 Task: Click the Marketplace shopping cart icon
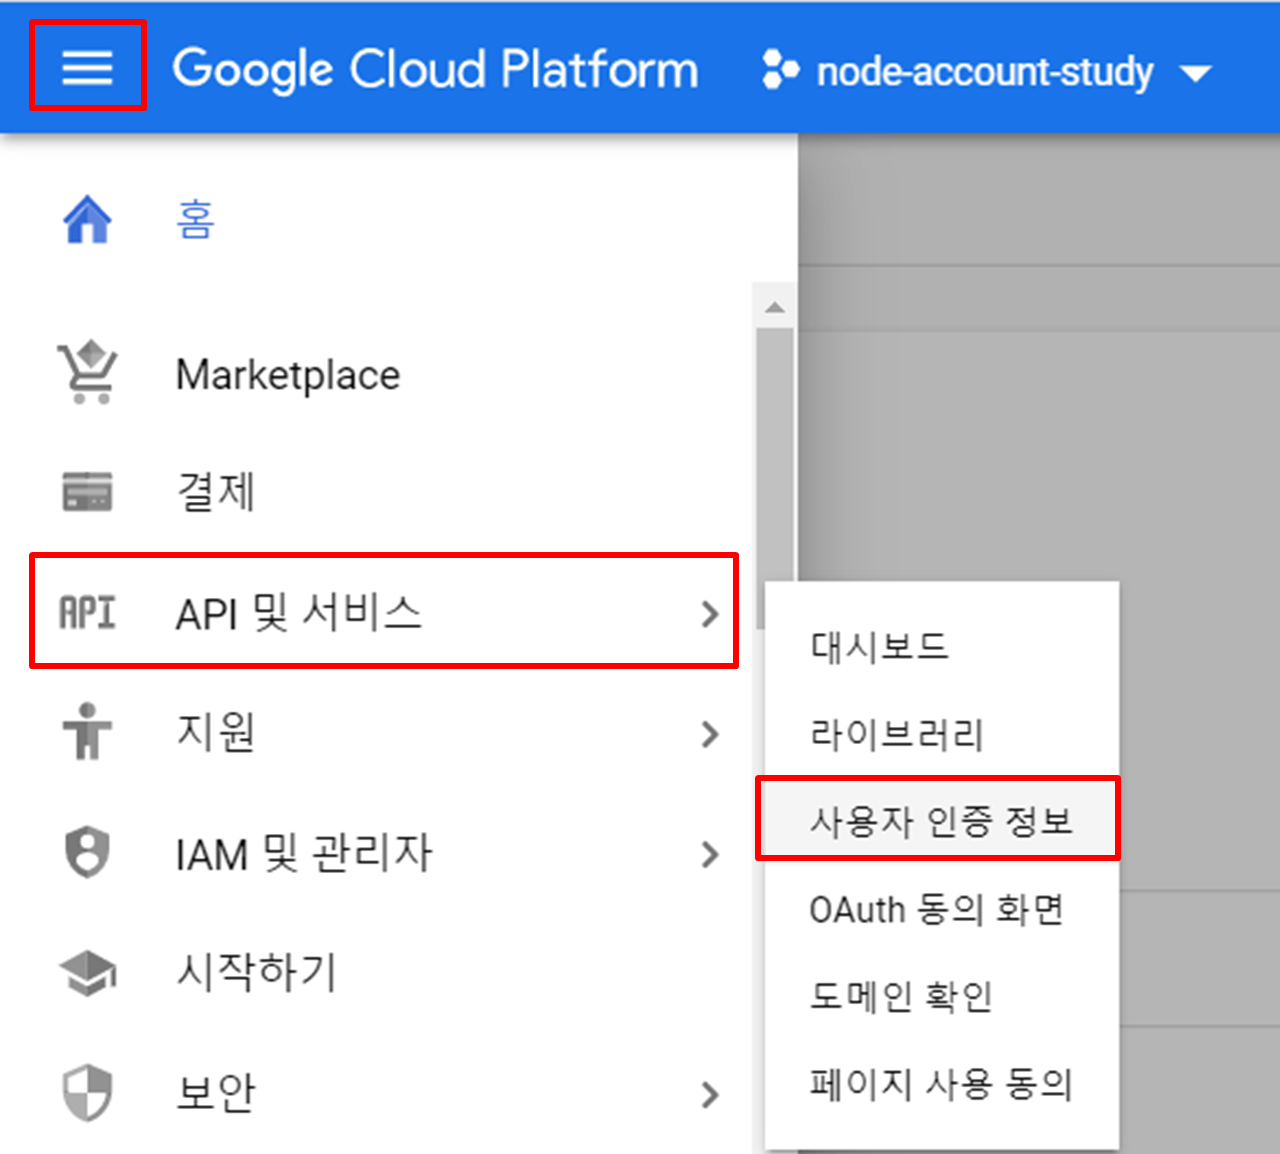coord(87,372)
